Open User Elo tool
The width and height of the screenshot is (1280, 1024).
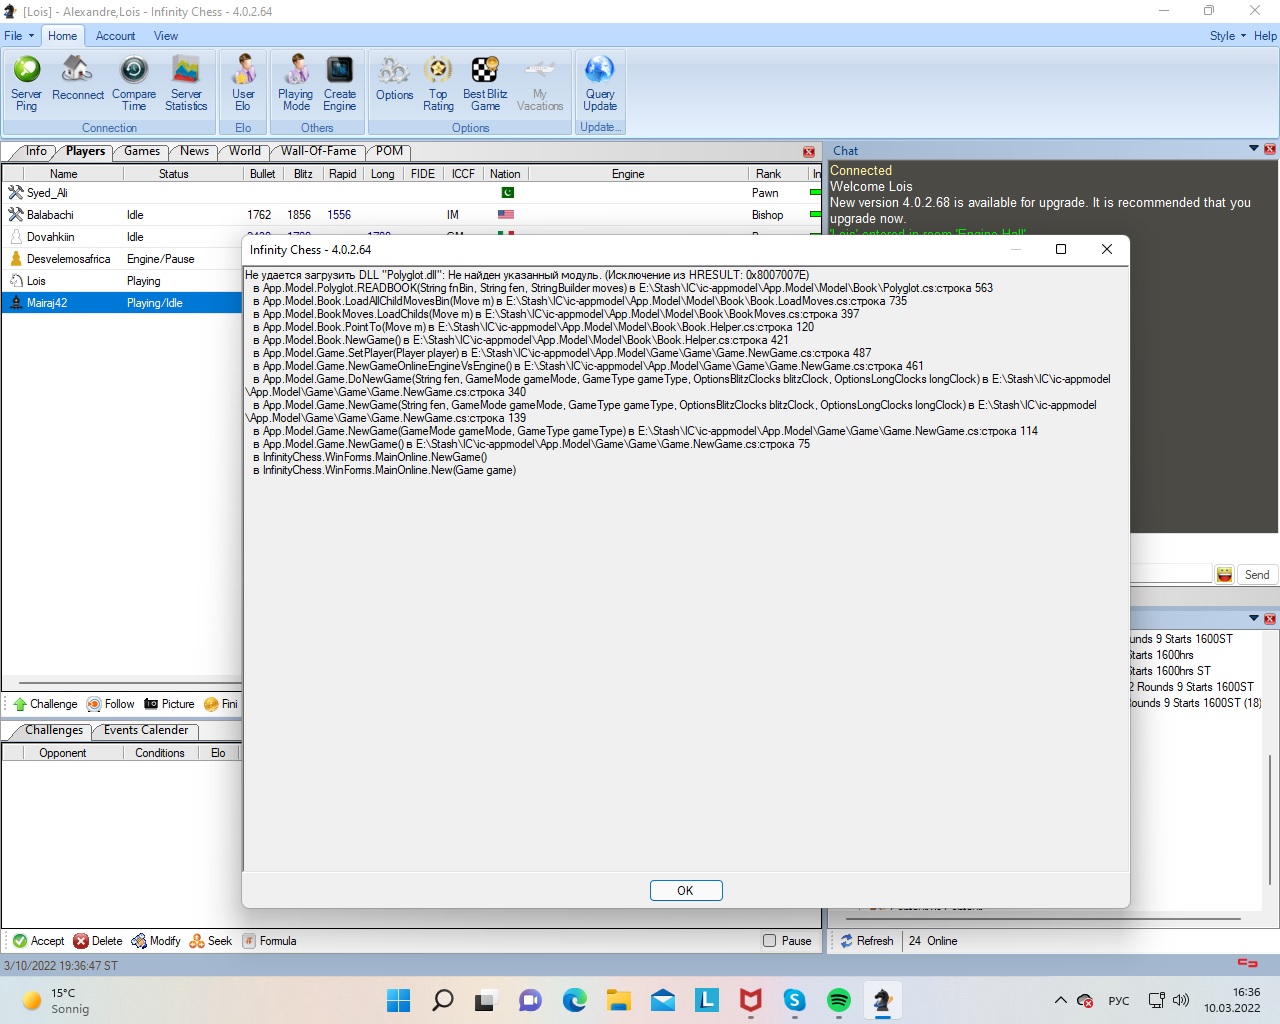(x=243, y=82)
